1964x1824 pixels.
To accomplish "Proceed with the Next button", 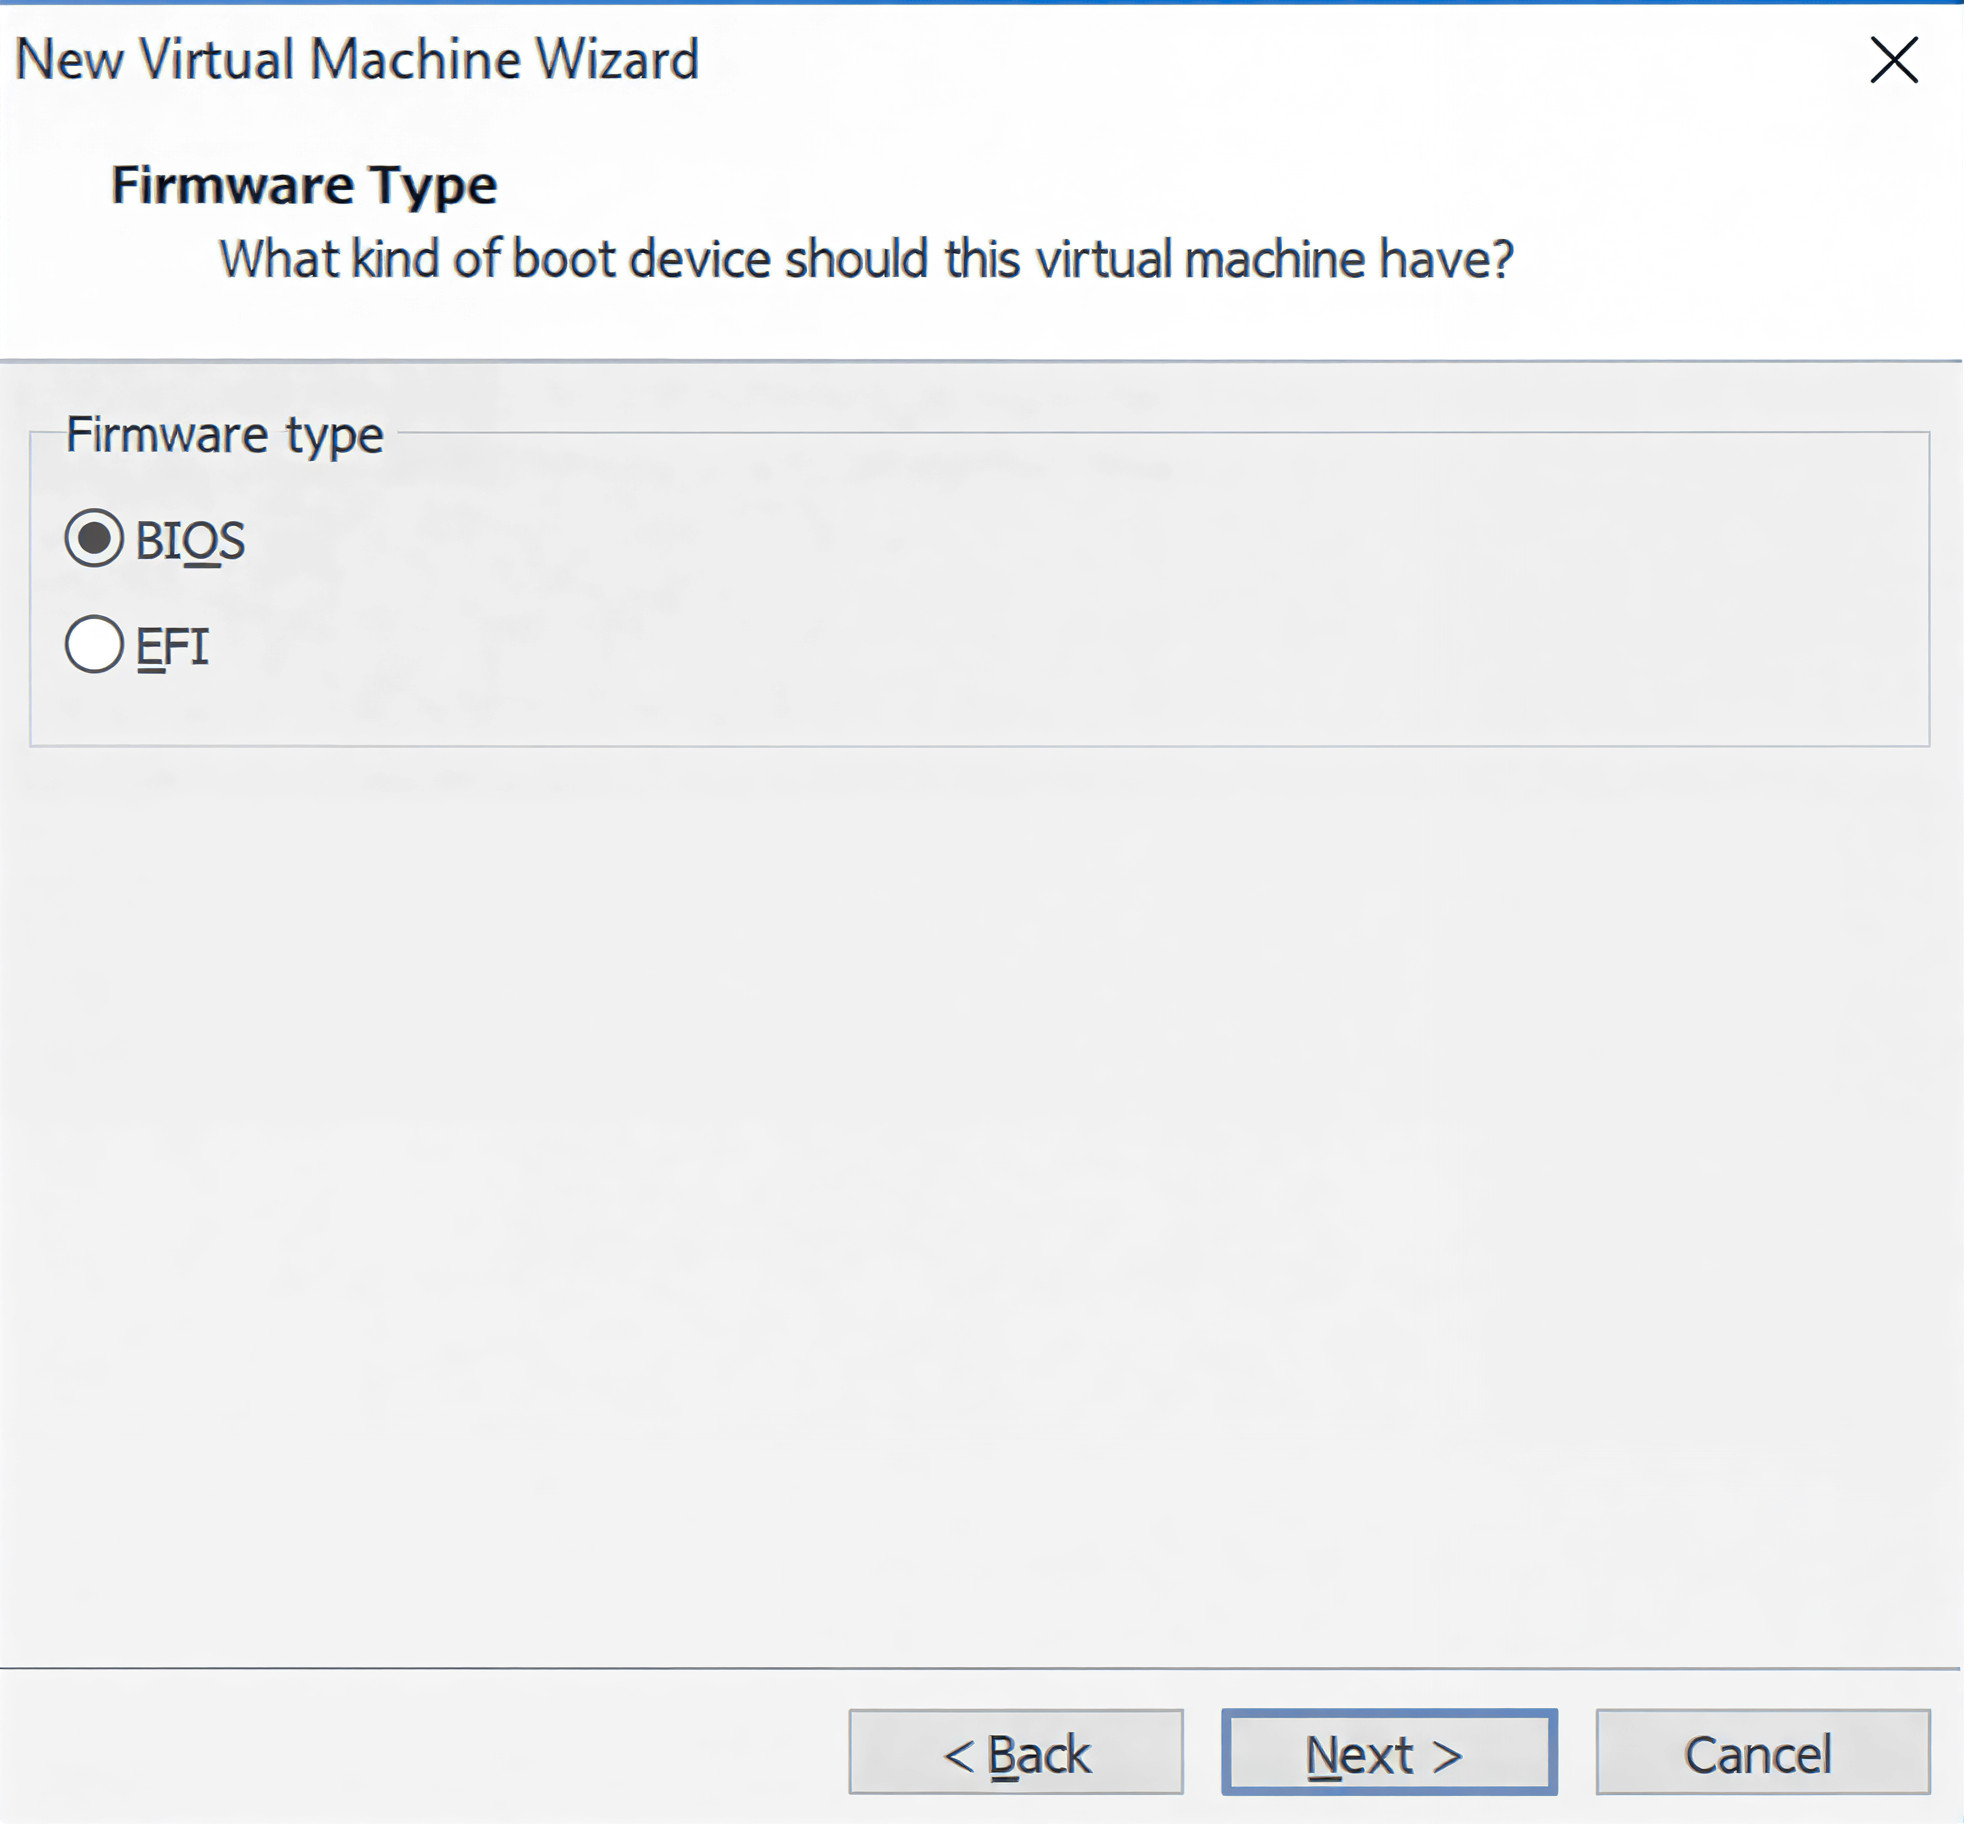I will tap(1388, 1752).
